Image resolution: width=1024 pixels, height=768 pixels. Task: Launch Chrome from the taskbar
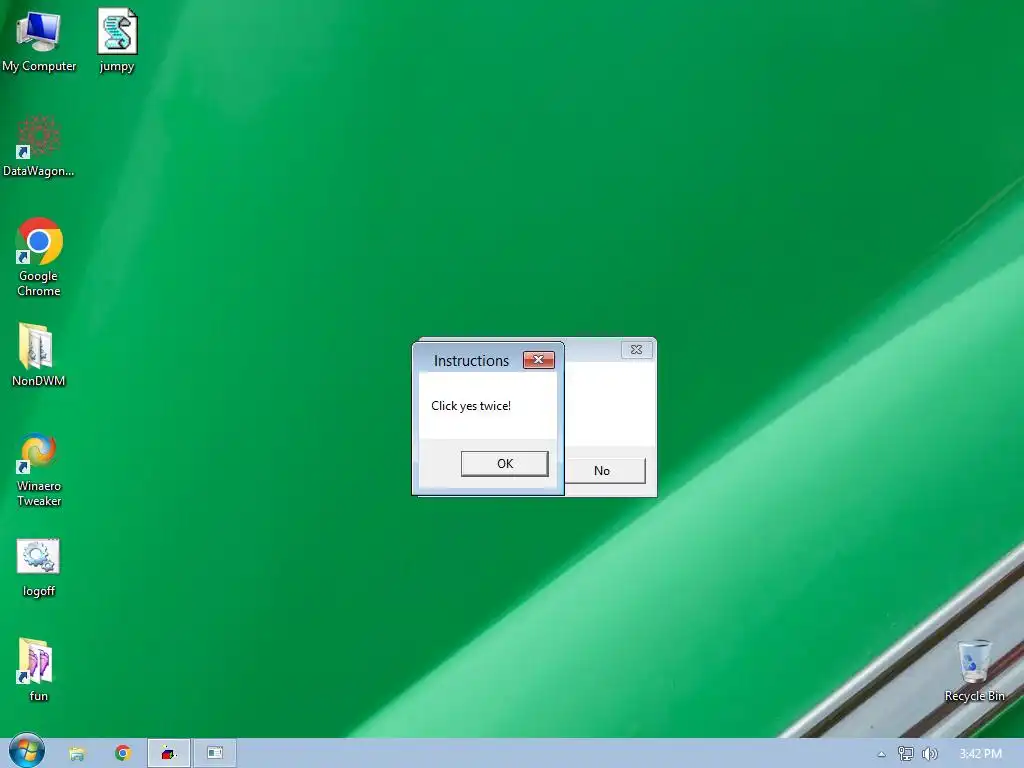coord(123,753)
